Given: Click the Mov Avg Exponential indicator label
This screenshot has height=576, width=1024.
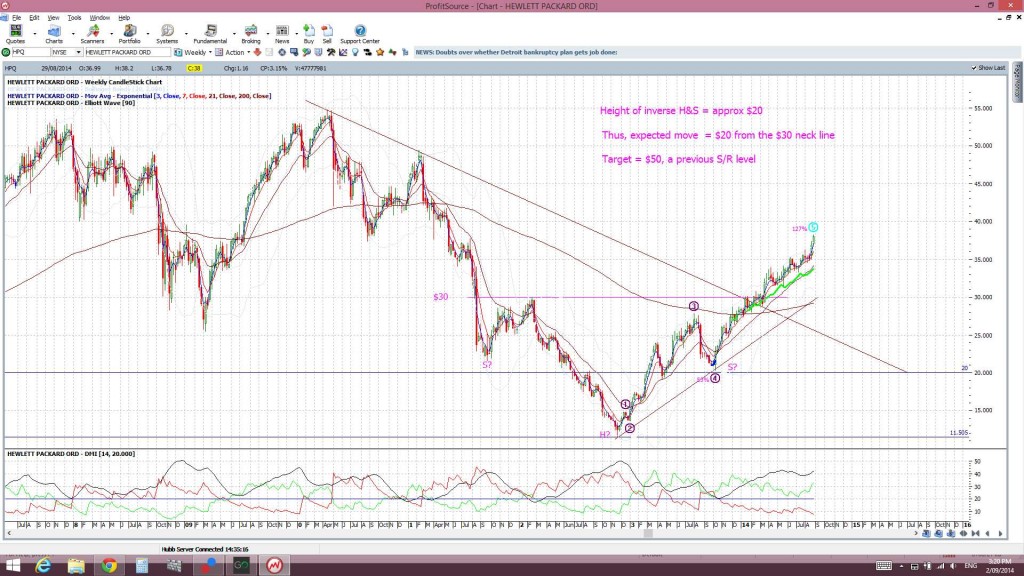Looking at the screenshot, I should (x=139, y=95).
